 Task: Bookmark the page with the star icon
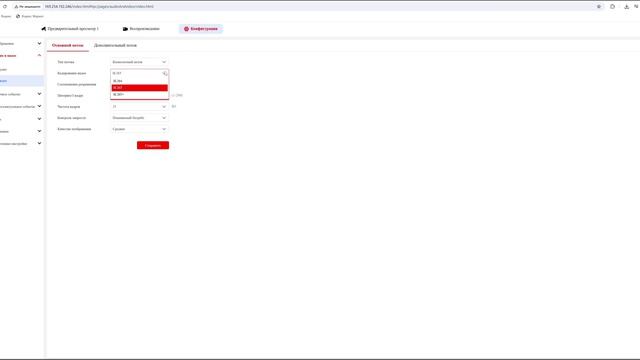[x=599, y=7]
